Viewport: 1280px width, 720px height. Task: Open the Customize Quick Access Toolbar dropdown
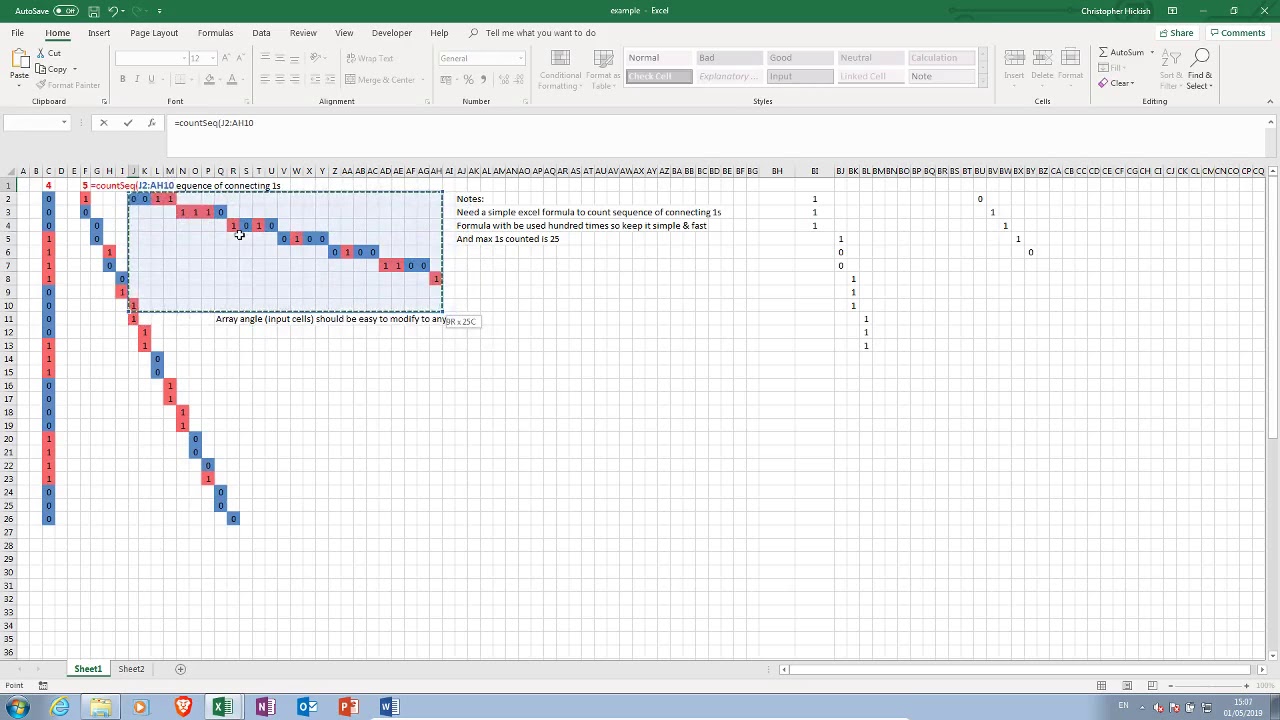point(160,11)
